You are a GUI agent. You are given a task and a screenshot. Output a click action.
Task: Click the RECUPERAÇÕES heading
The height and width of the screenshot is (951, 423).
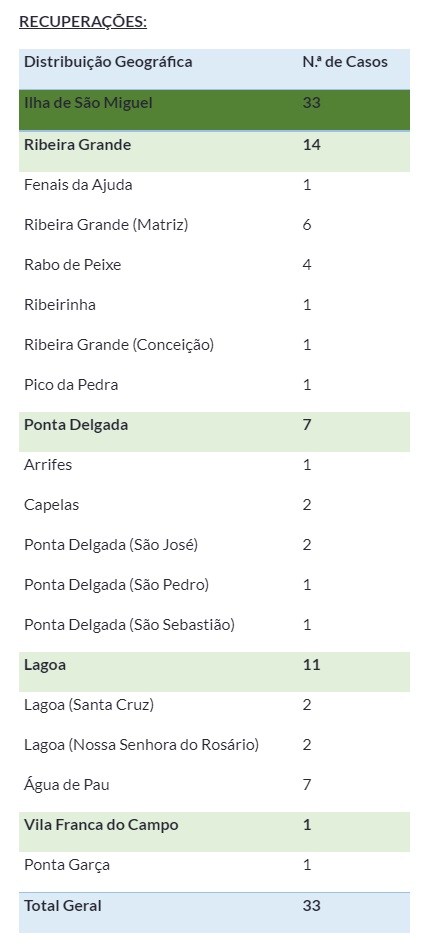coord(83,22)
